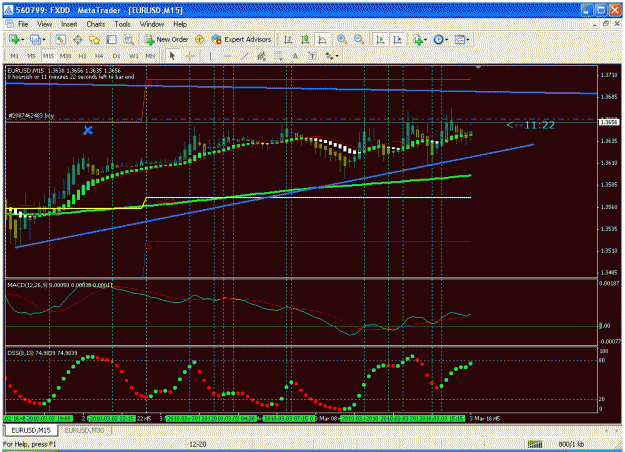
Task: Click the MACD(12,26,9) indicator label
Action: (60, 285)
